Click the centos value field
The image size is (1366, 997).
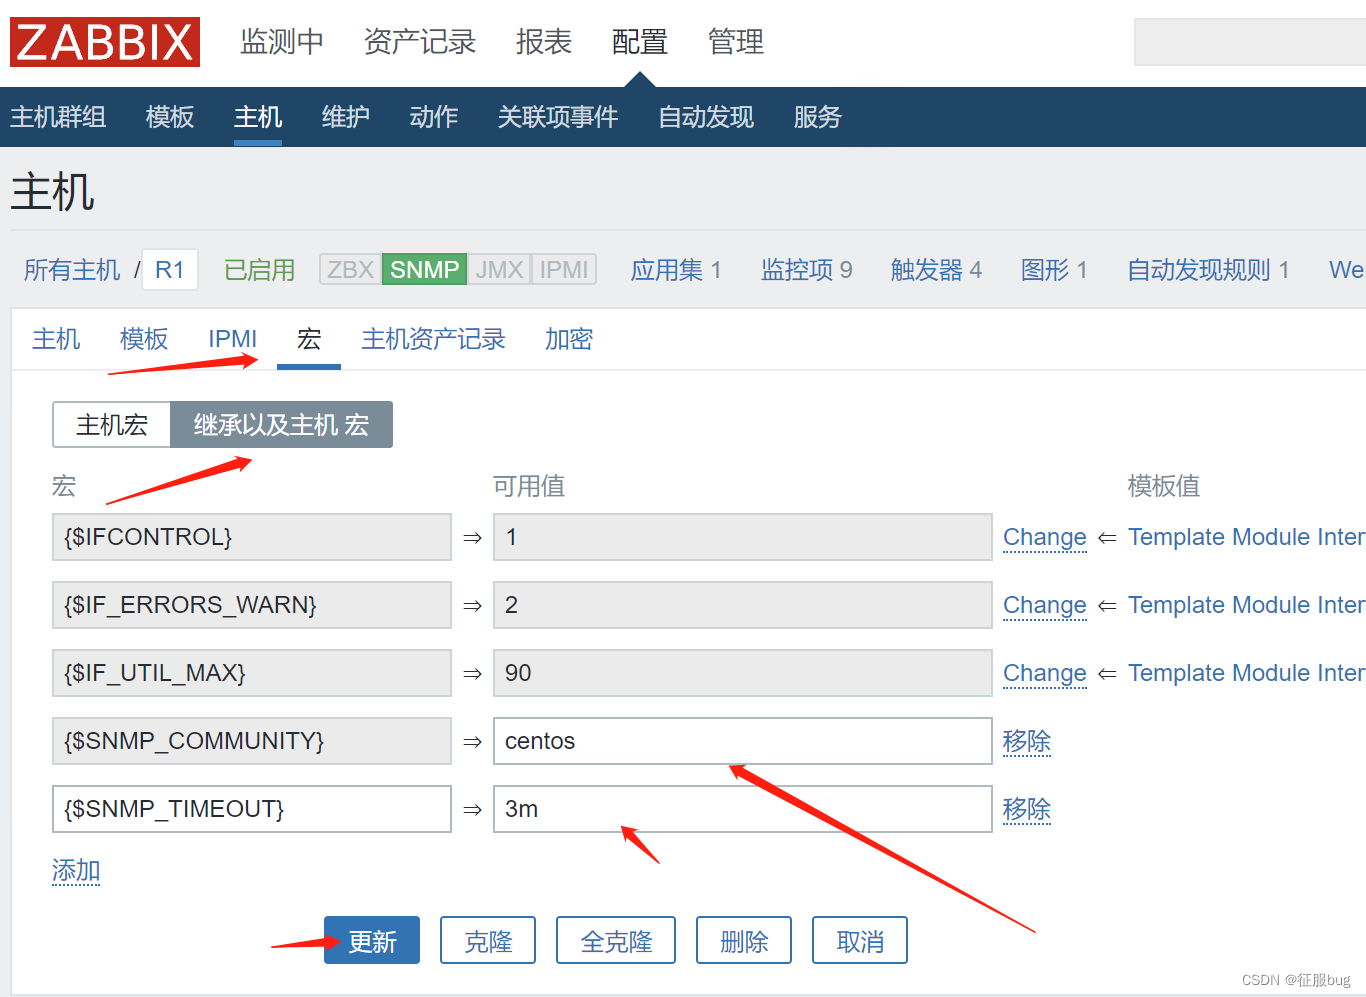[743, 741]
